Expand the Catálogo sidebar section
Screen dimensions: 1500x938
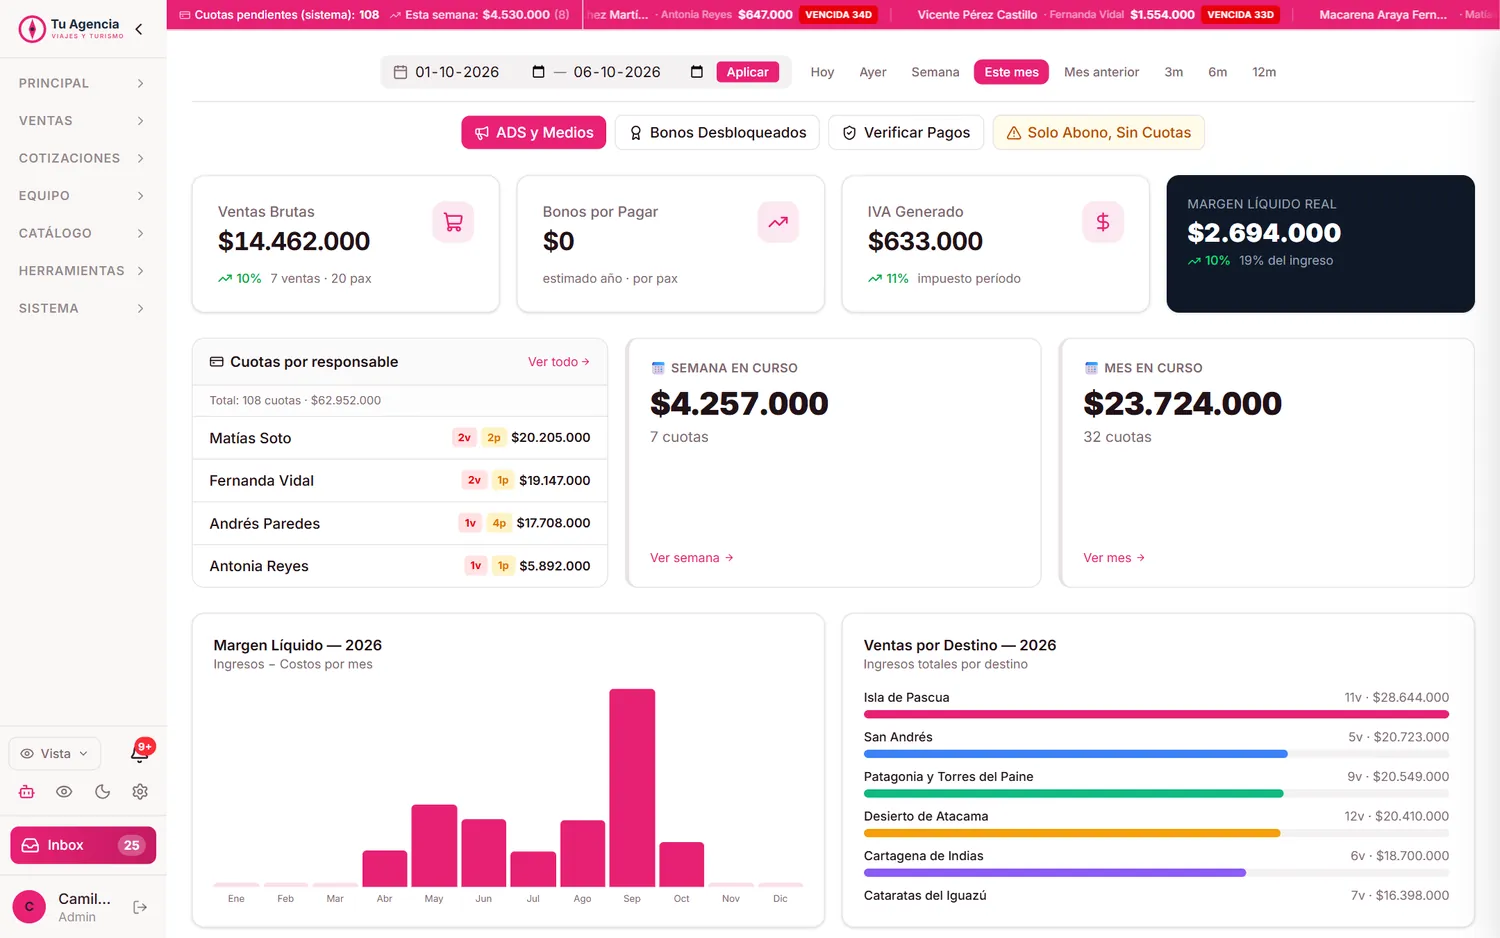pos(82,233)
